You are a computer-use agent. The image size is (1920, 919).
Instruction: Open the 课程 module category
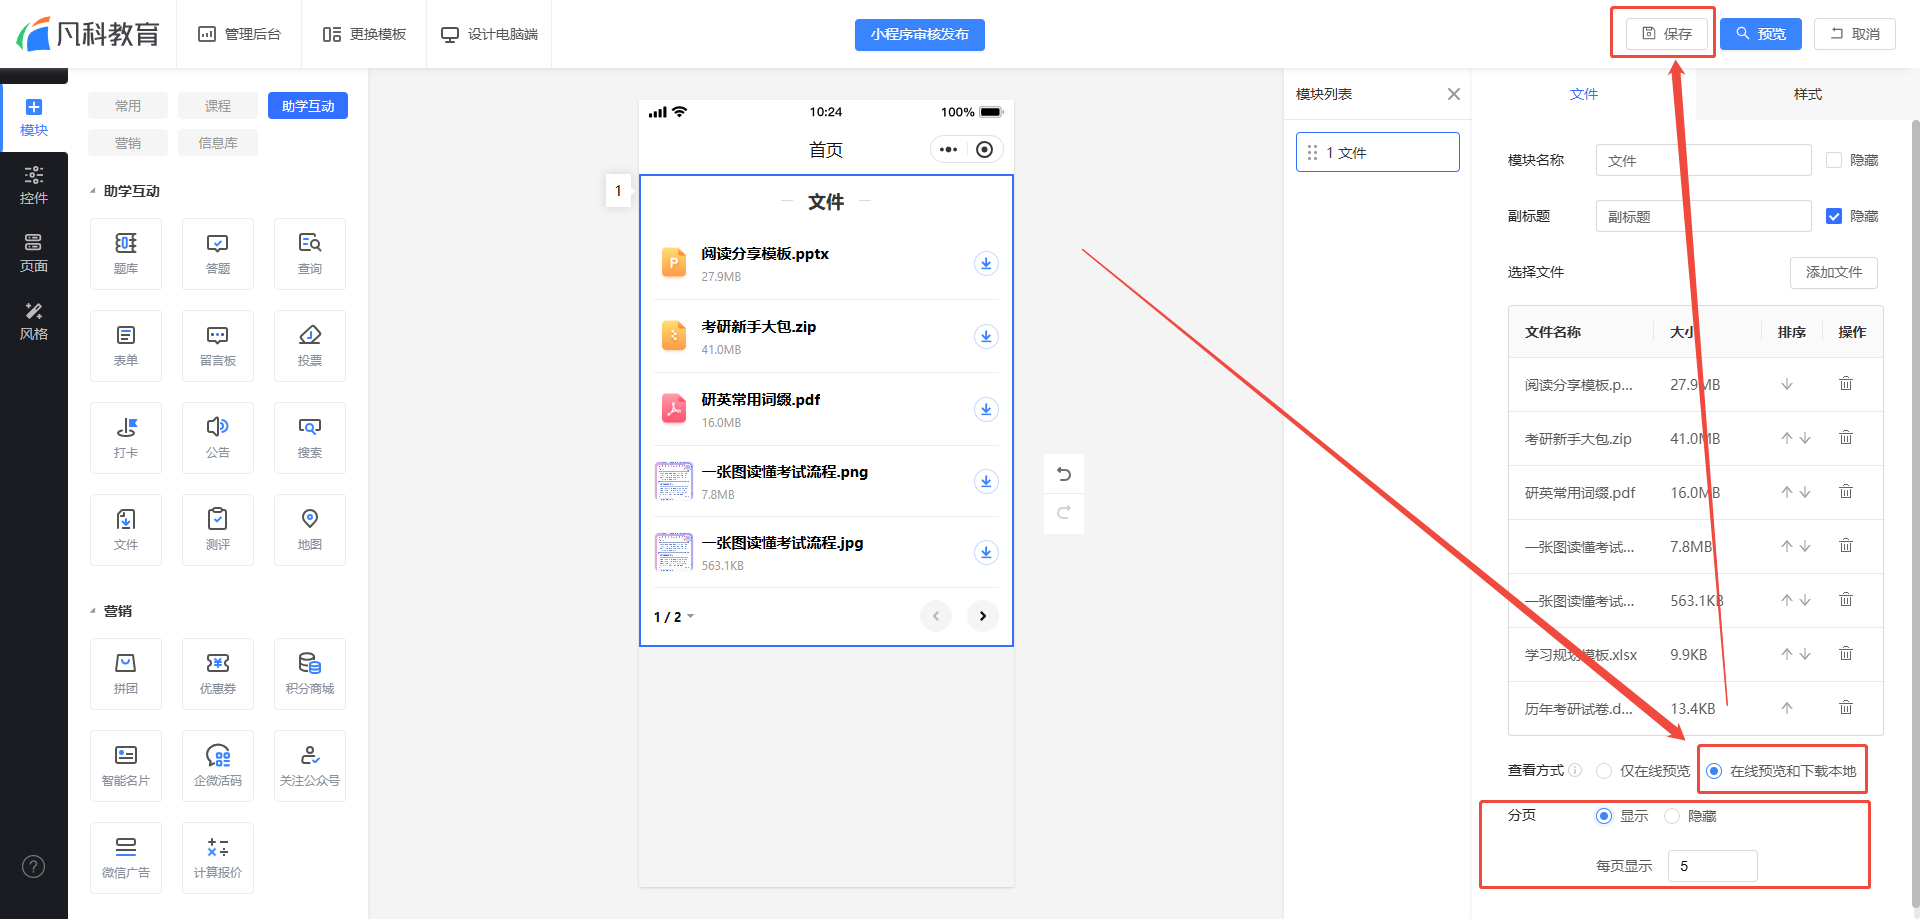click(x=218, y=106)
